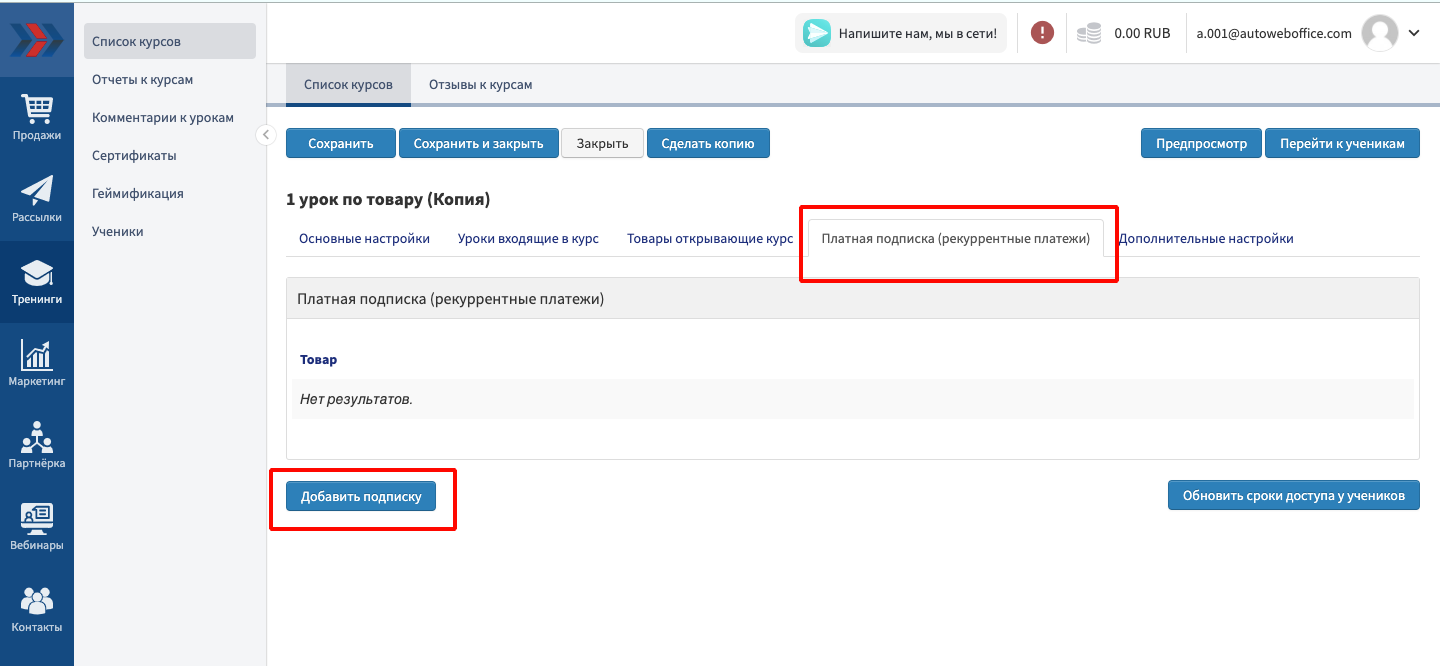This screenshot has height=666, width=1440.
Task: Select the Тренинги graduation cap icon
Action: [x=37, y=281]
